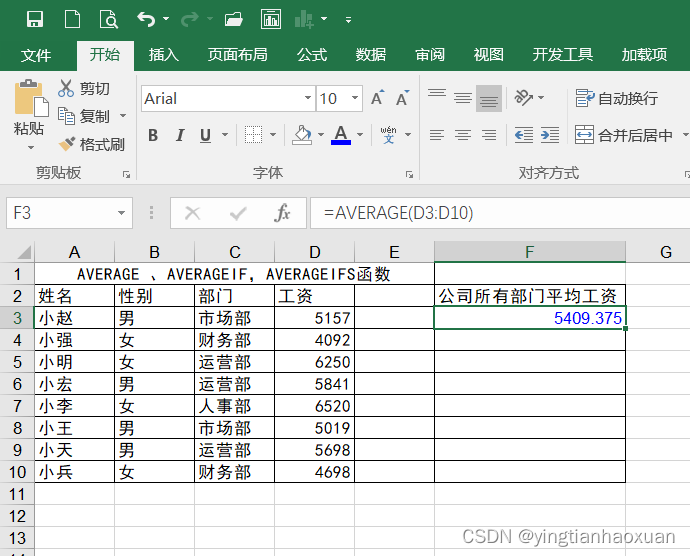This screenshot has width=690, height=556.
Task: Switch to the 页面布局 tab
Action: (x=238, y=55)
